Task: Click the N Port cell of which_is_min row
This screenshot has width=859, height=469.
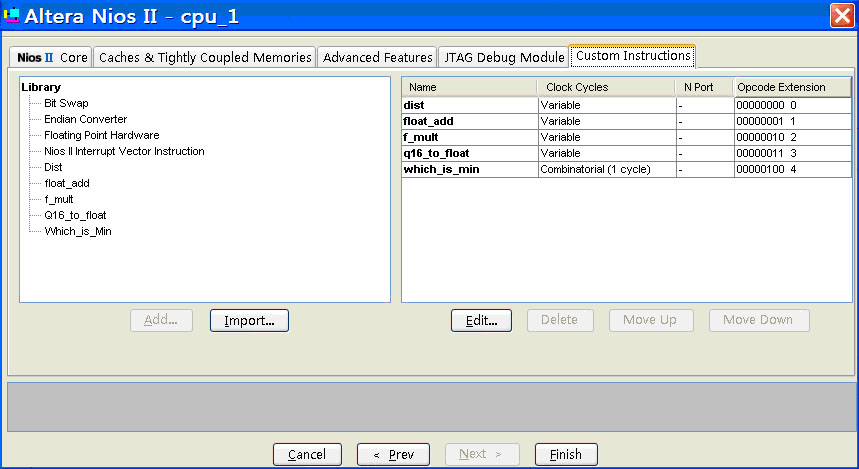Action: click(705, 169)
